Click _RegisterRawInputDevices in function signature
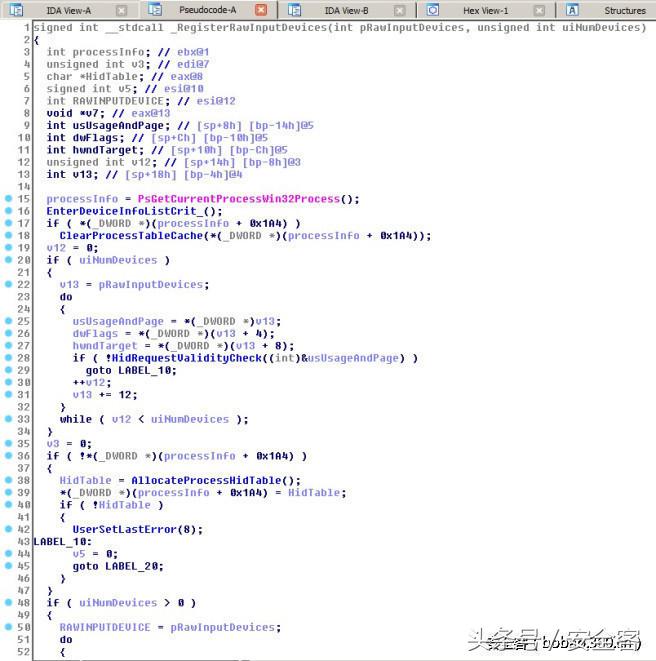The width and height of the screenshot is (656, 661). pyautogui.click(x=249, y=27)
